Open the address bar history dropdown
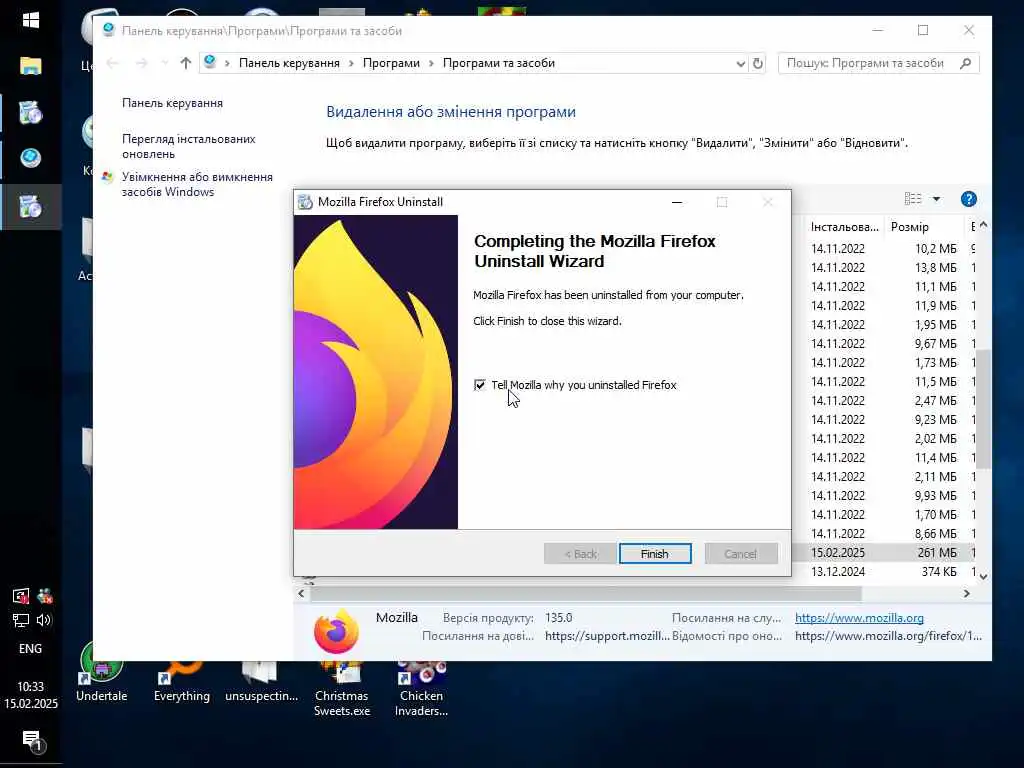 coord(741,63)
